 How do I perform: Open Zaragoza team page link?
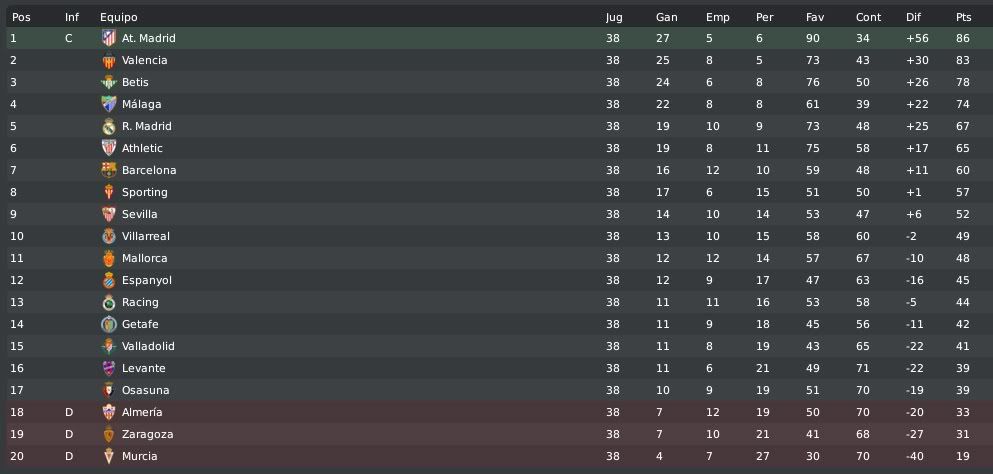point(147,434)
